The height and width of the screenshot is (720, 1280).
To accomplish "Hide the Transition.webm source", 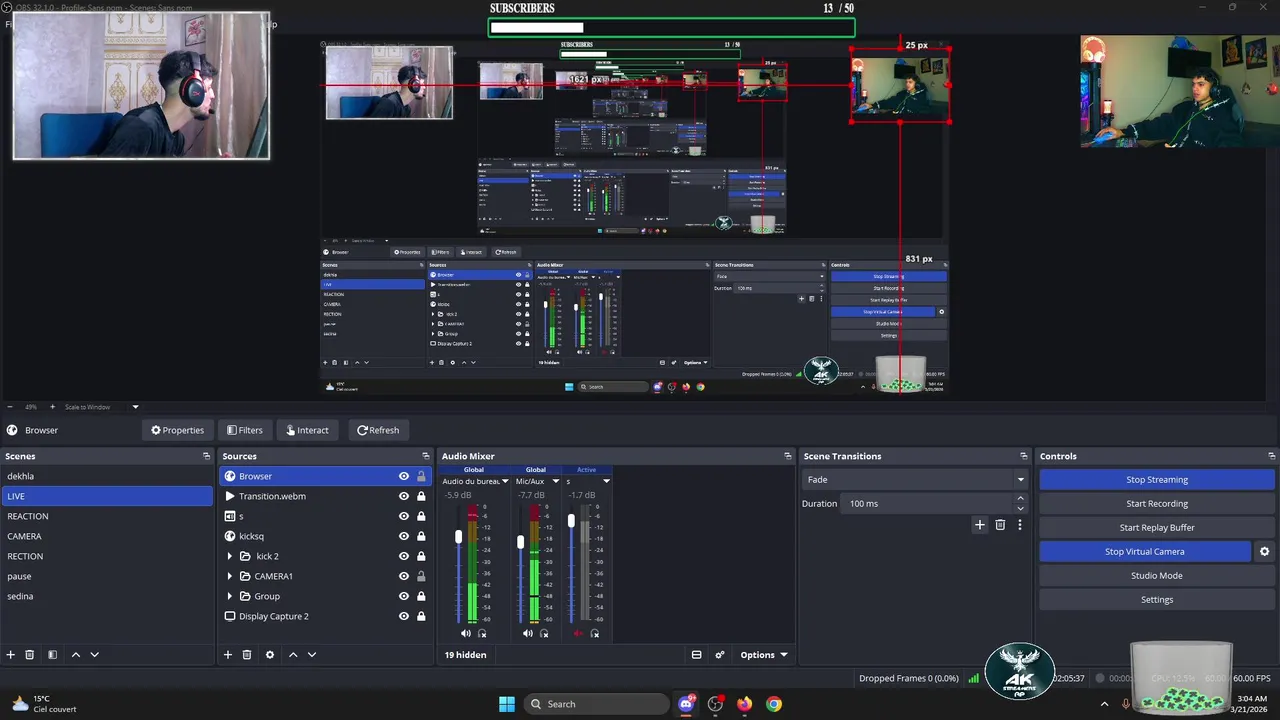I will [404, 496].
